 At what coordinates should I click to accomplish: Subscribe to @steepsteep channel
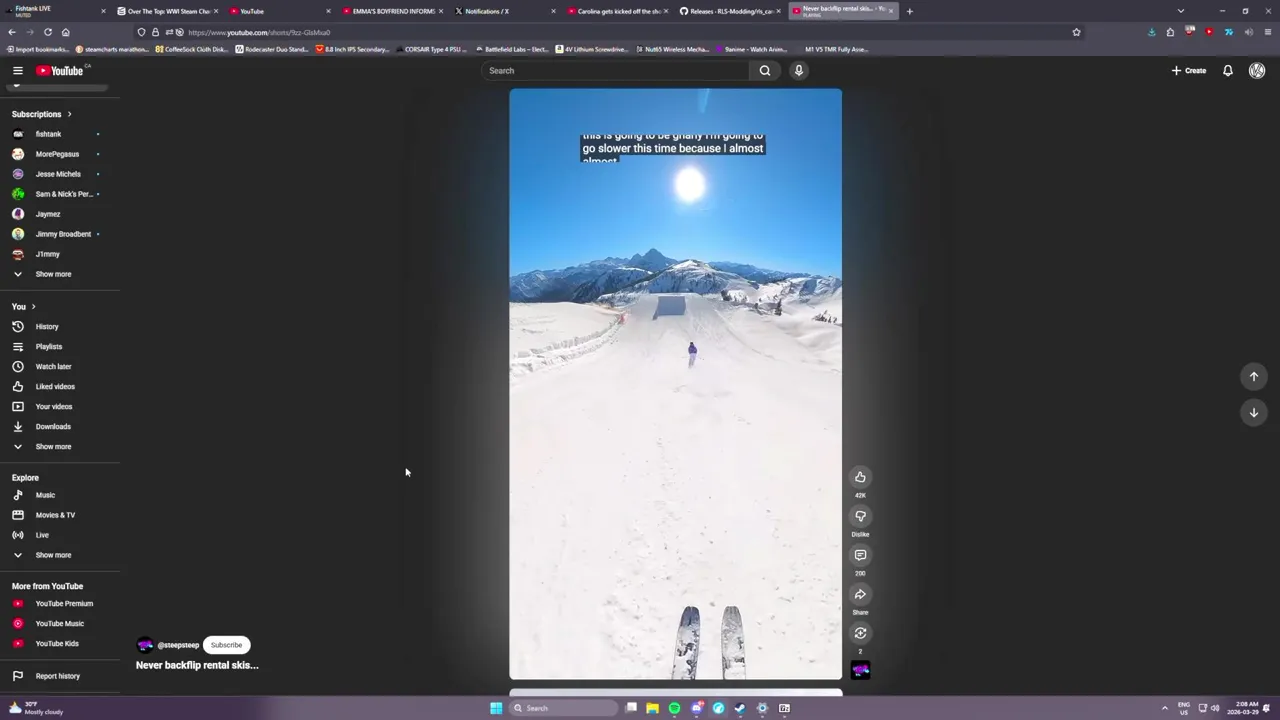226,645
